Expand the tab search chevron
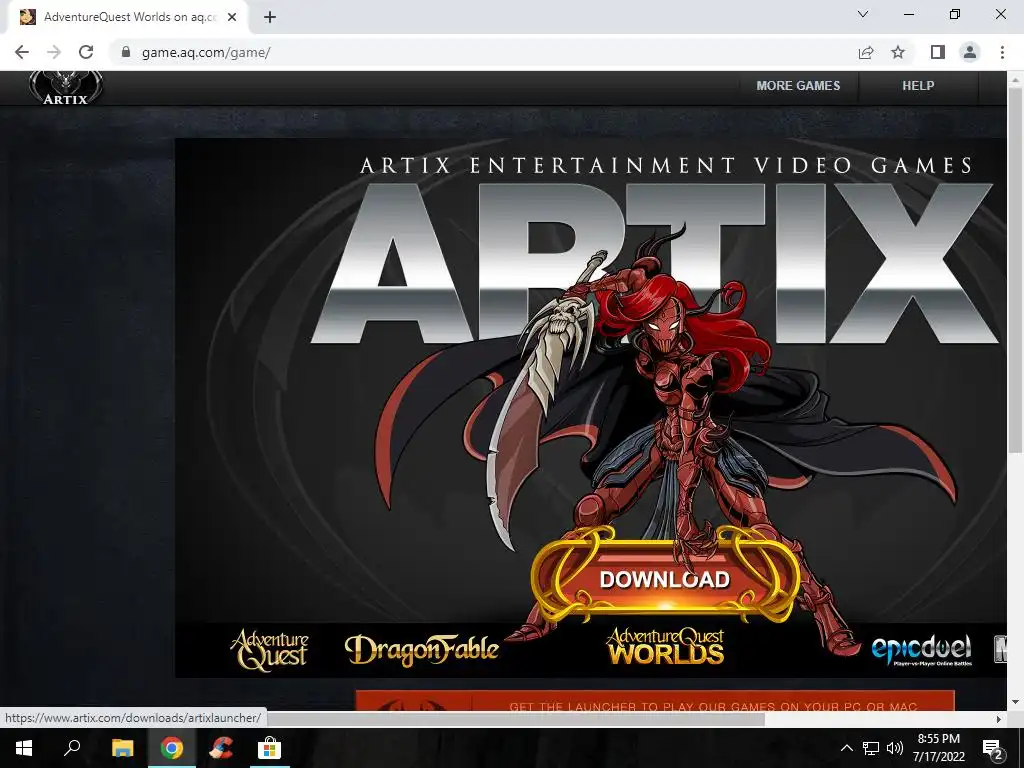 click(862, 14)
